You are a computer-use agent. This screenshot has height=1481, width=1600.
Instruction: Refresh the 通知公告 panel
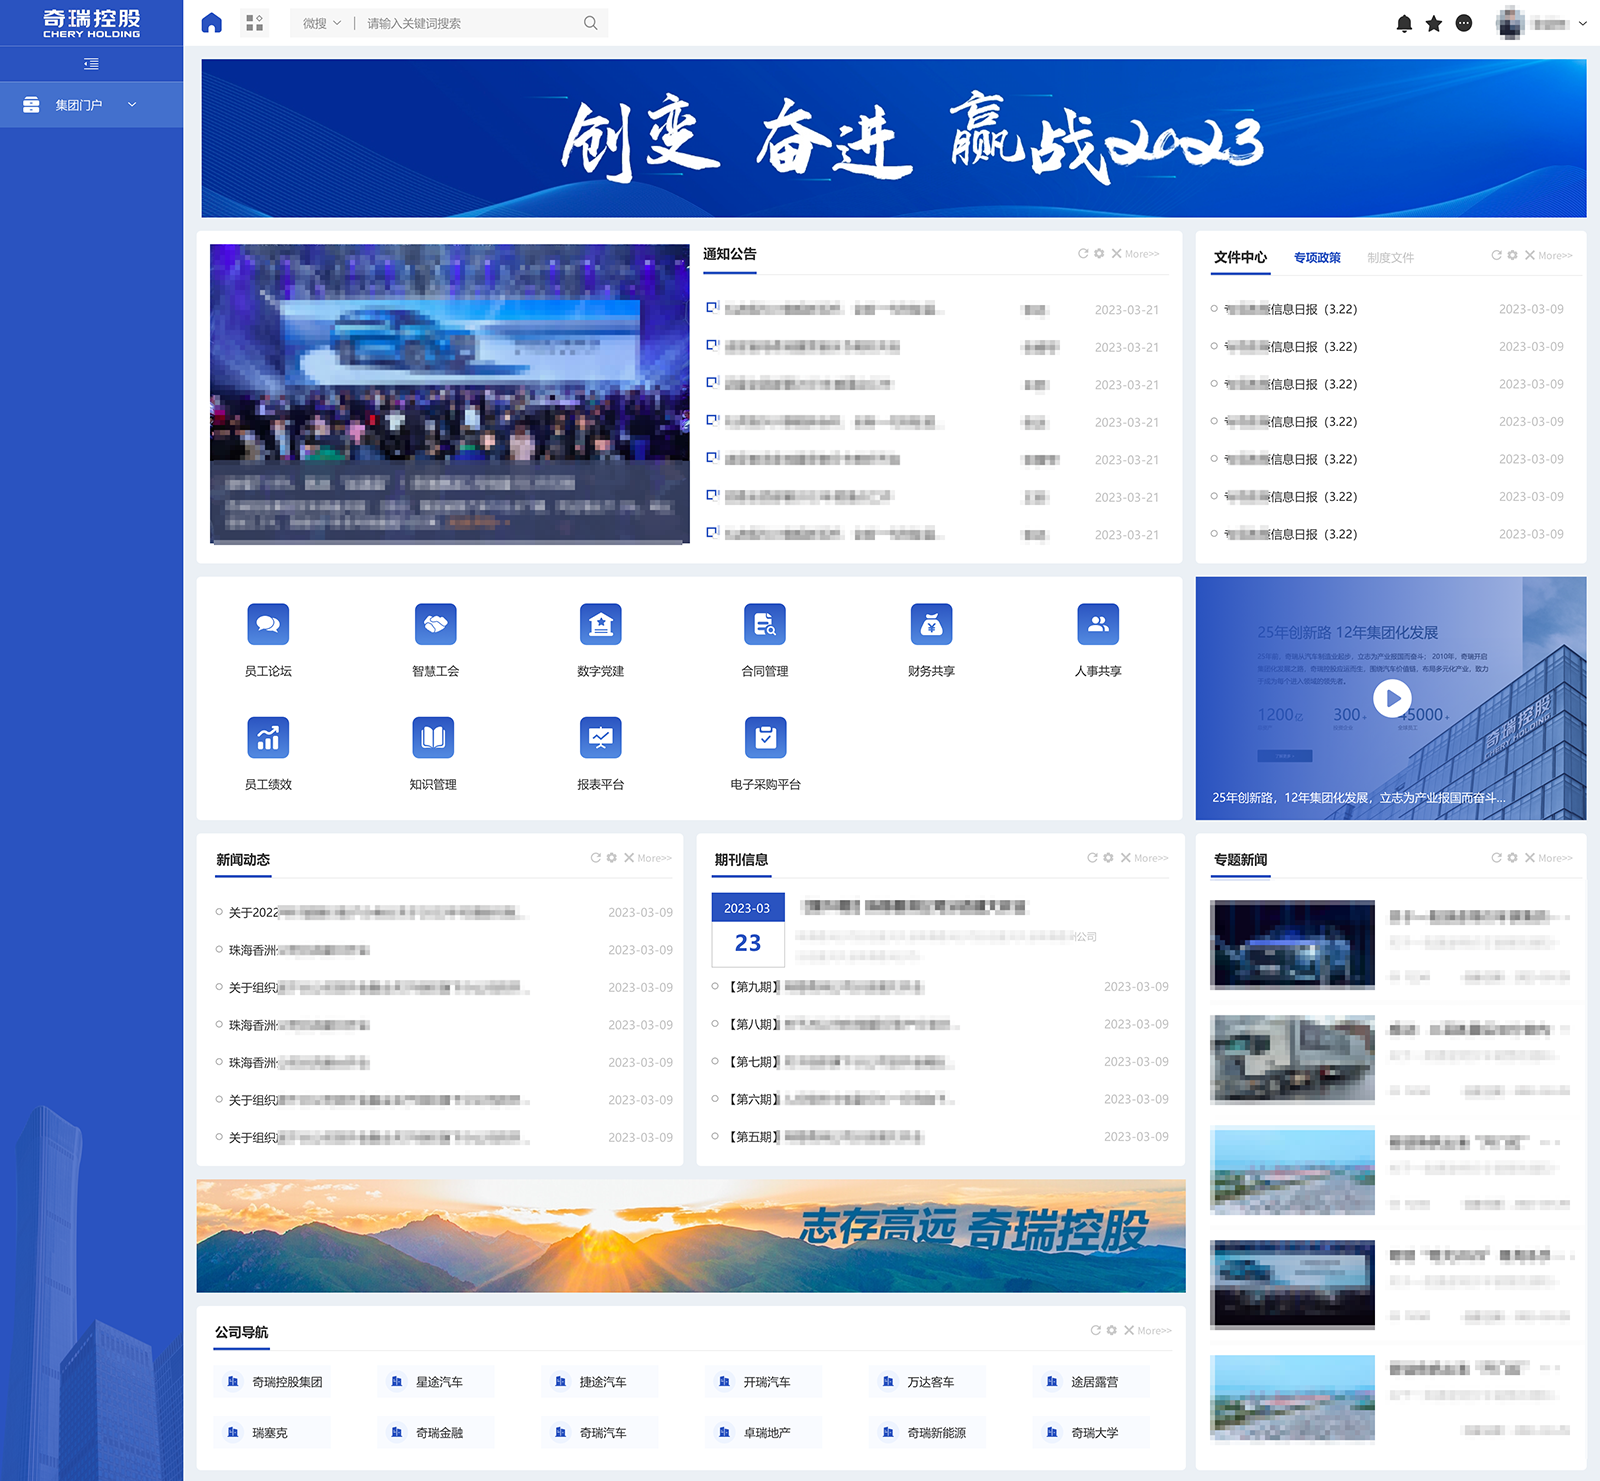(1083, 254)
